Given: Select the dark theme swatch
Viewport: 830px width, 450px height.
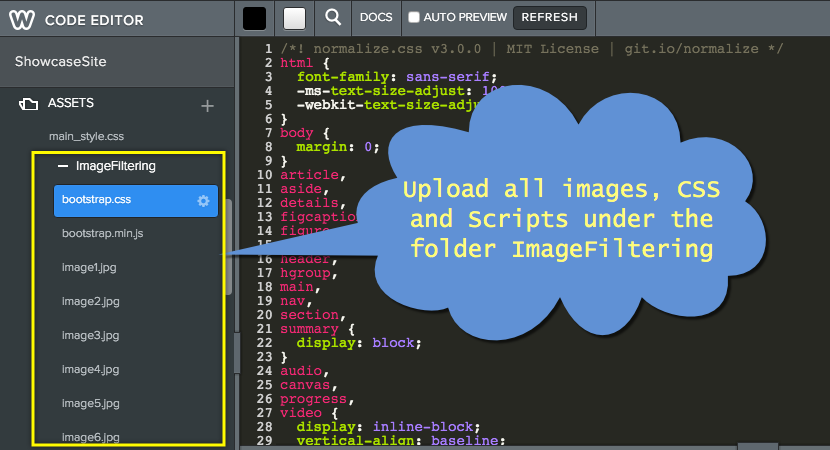Looking at the screenshot, I should (255, 18).
